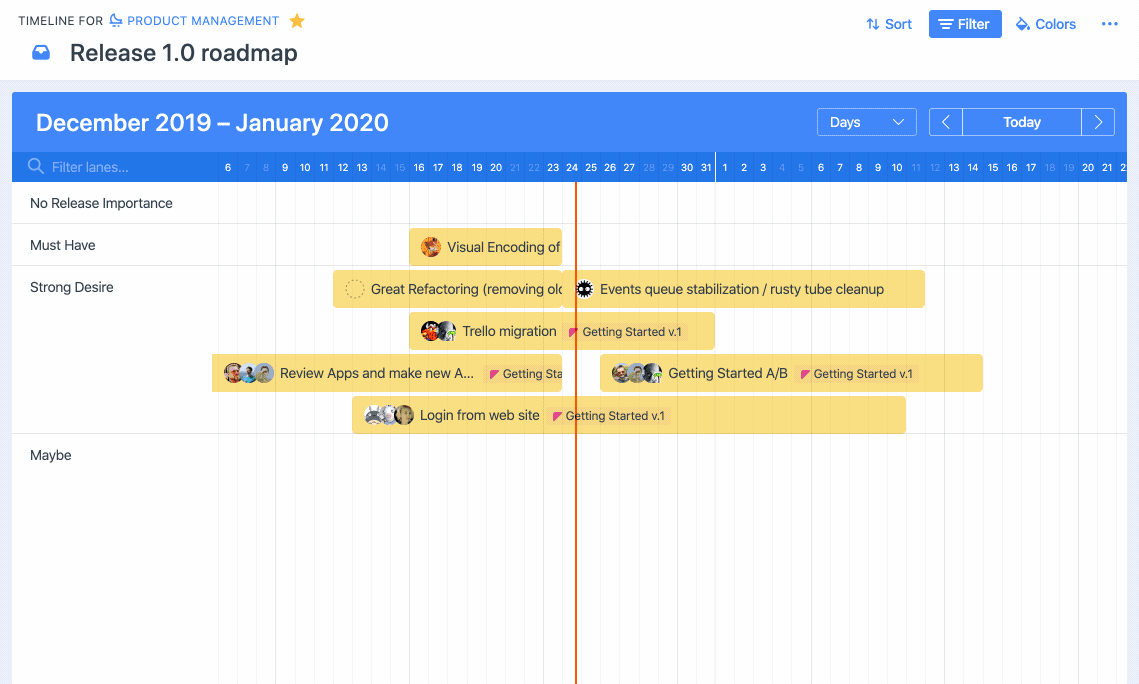Screen dimensions: 1139x684
Task: Click the avatar on Visual Encoding card
Action: coord(430,246)
